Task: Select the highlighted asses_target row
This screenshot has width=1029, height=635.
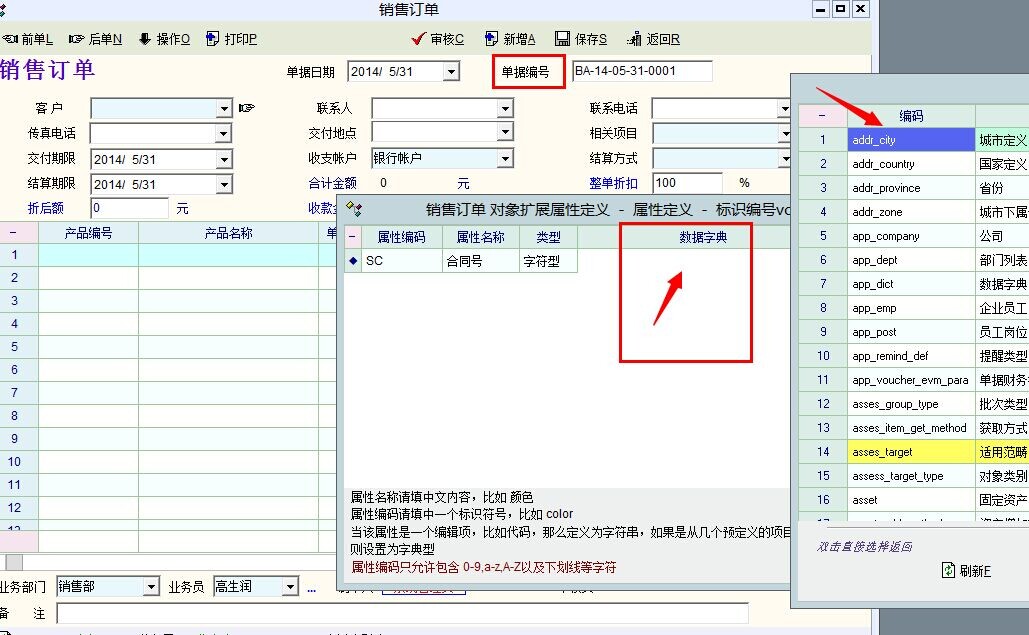Action: tap(910, 452)
